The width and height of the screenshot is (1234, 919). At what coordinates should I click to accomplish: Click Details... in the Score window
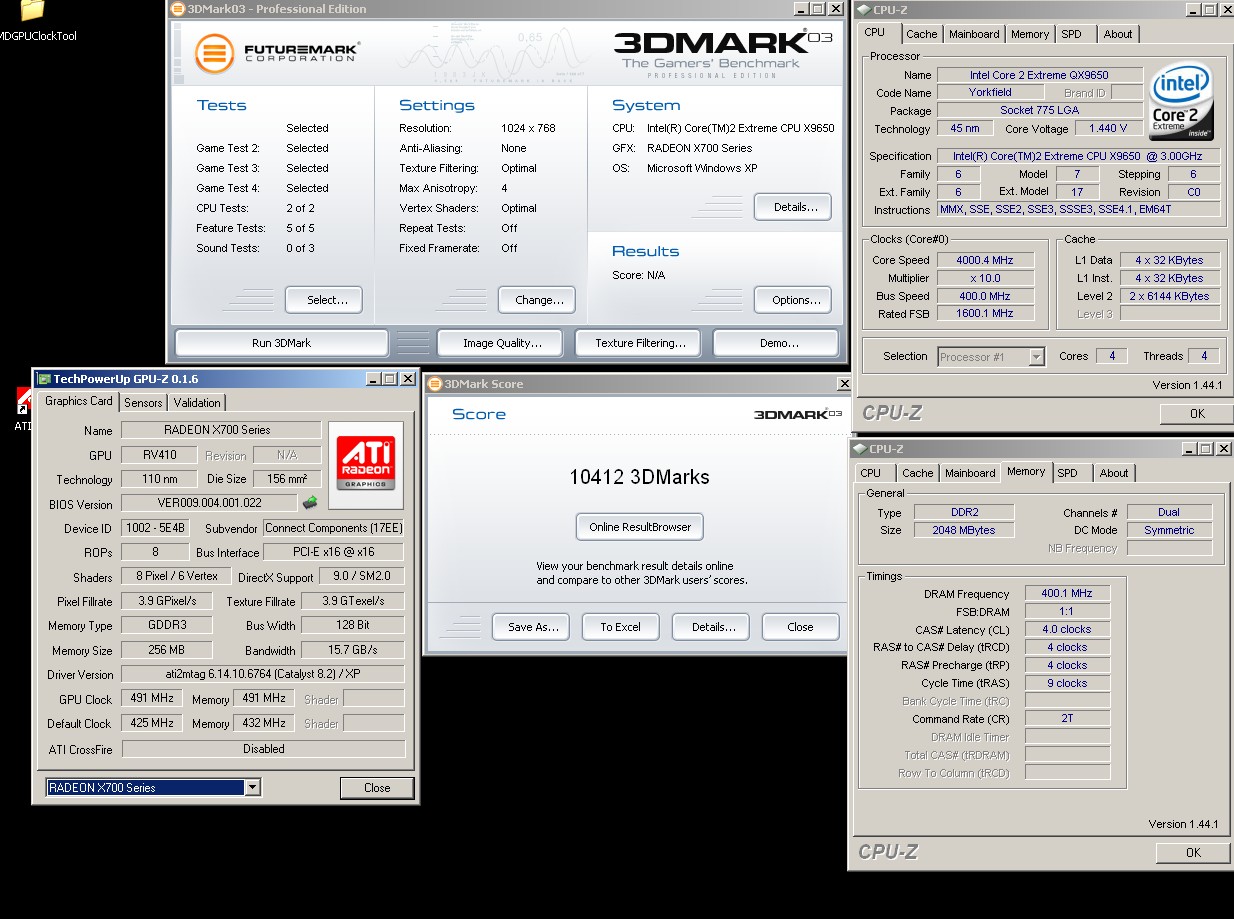[711, 627]
